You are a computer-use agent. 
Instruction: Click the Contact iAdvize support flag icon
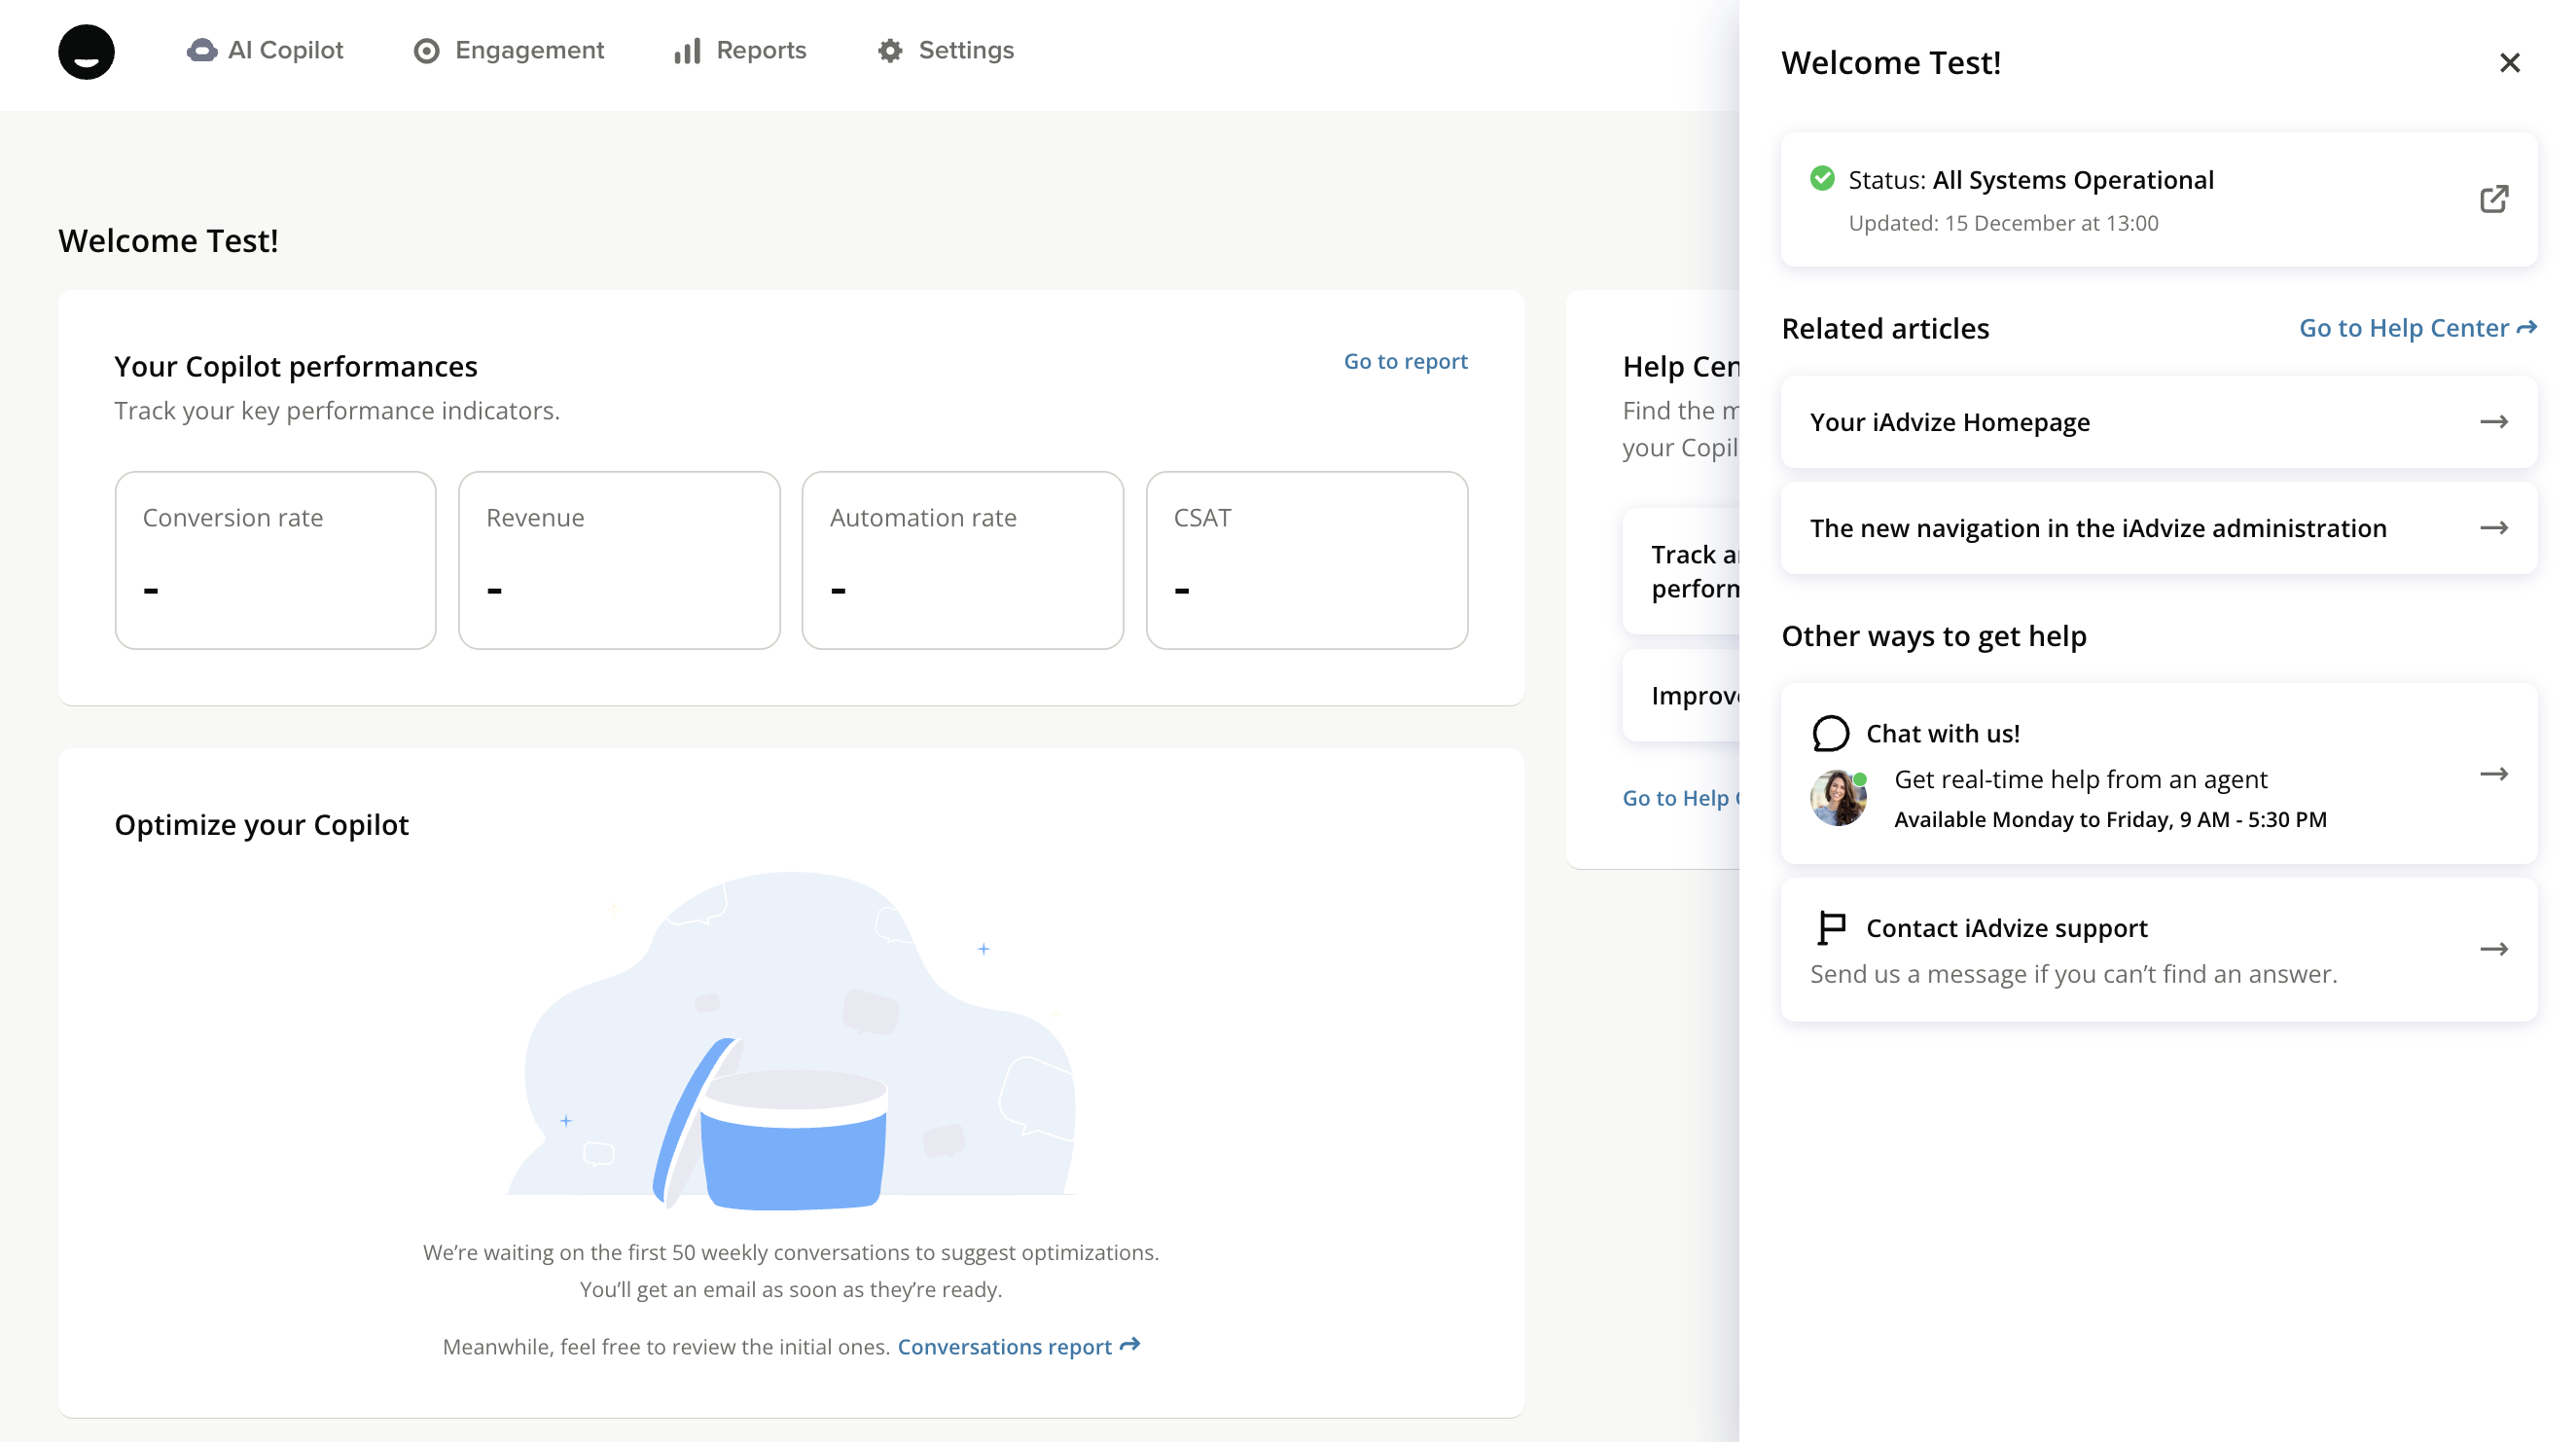tap(1830, 928)
